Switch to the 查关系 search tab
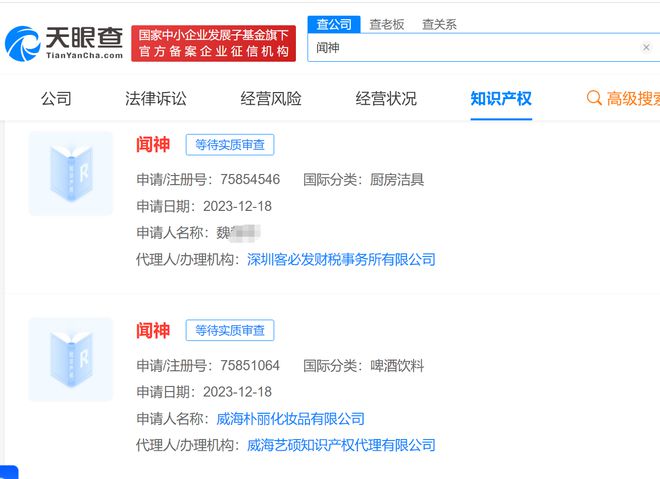The image size is (660, 479). click(x=439, y=24)
